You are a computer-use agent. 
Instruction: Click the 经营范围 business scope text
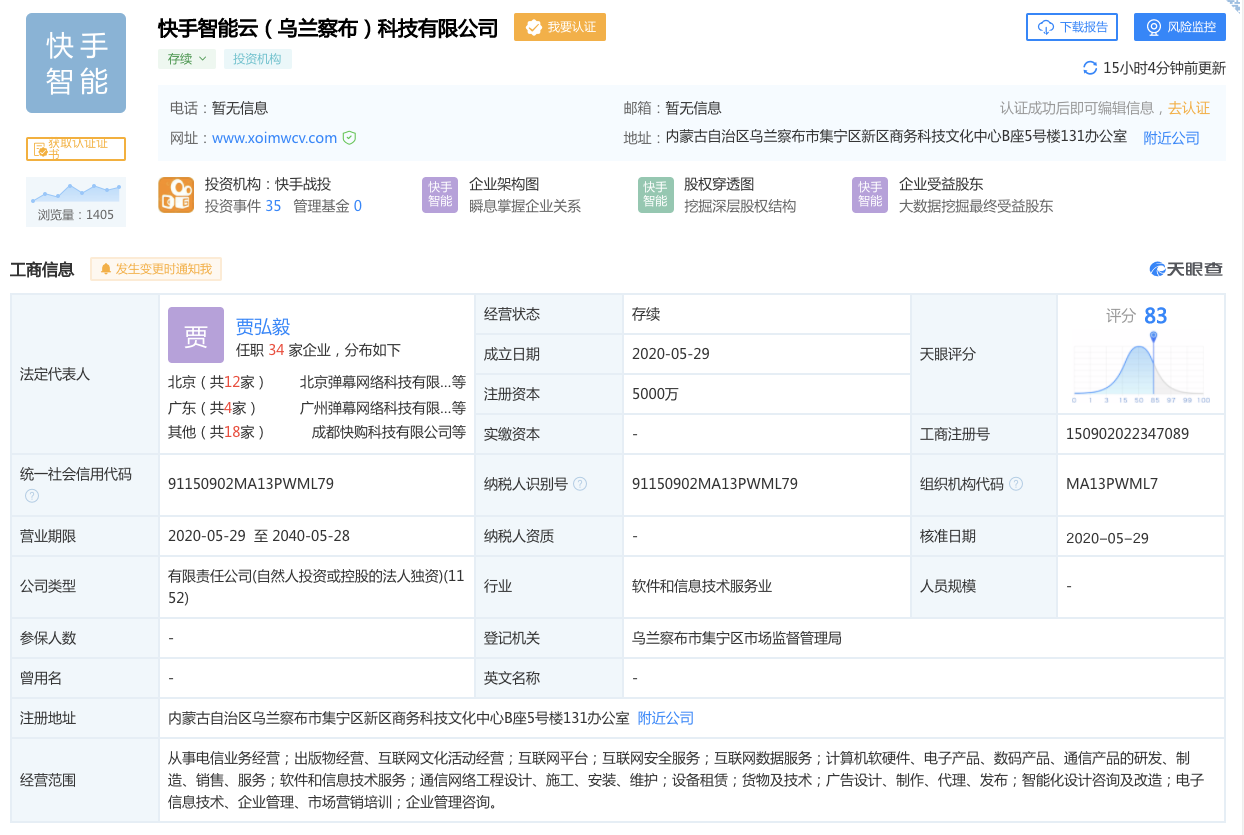(x=686, y=780)
